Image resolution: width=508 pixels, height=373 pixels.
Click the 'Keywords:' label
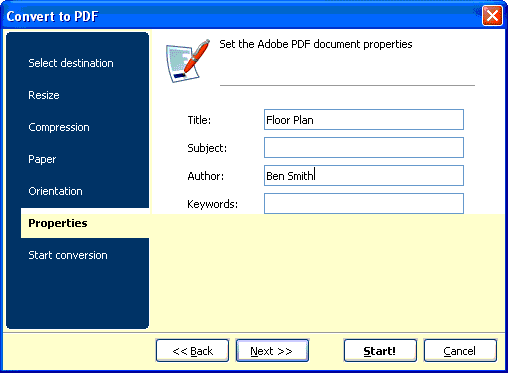click(213, 204)
